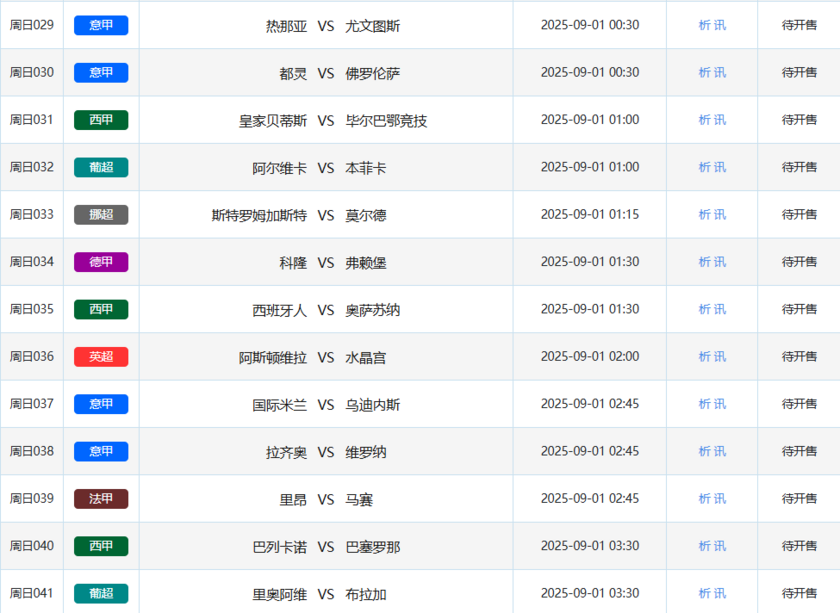Viewport: 840px width, 613px height.
Task: Open 析讯 link for 科隆 vs 弗赖堡
Action: [x=712, y=262]
